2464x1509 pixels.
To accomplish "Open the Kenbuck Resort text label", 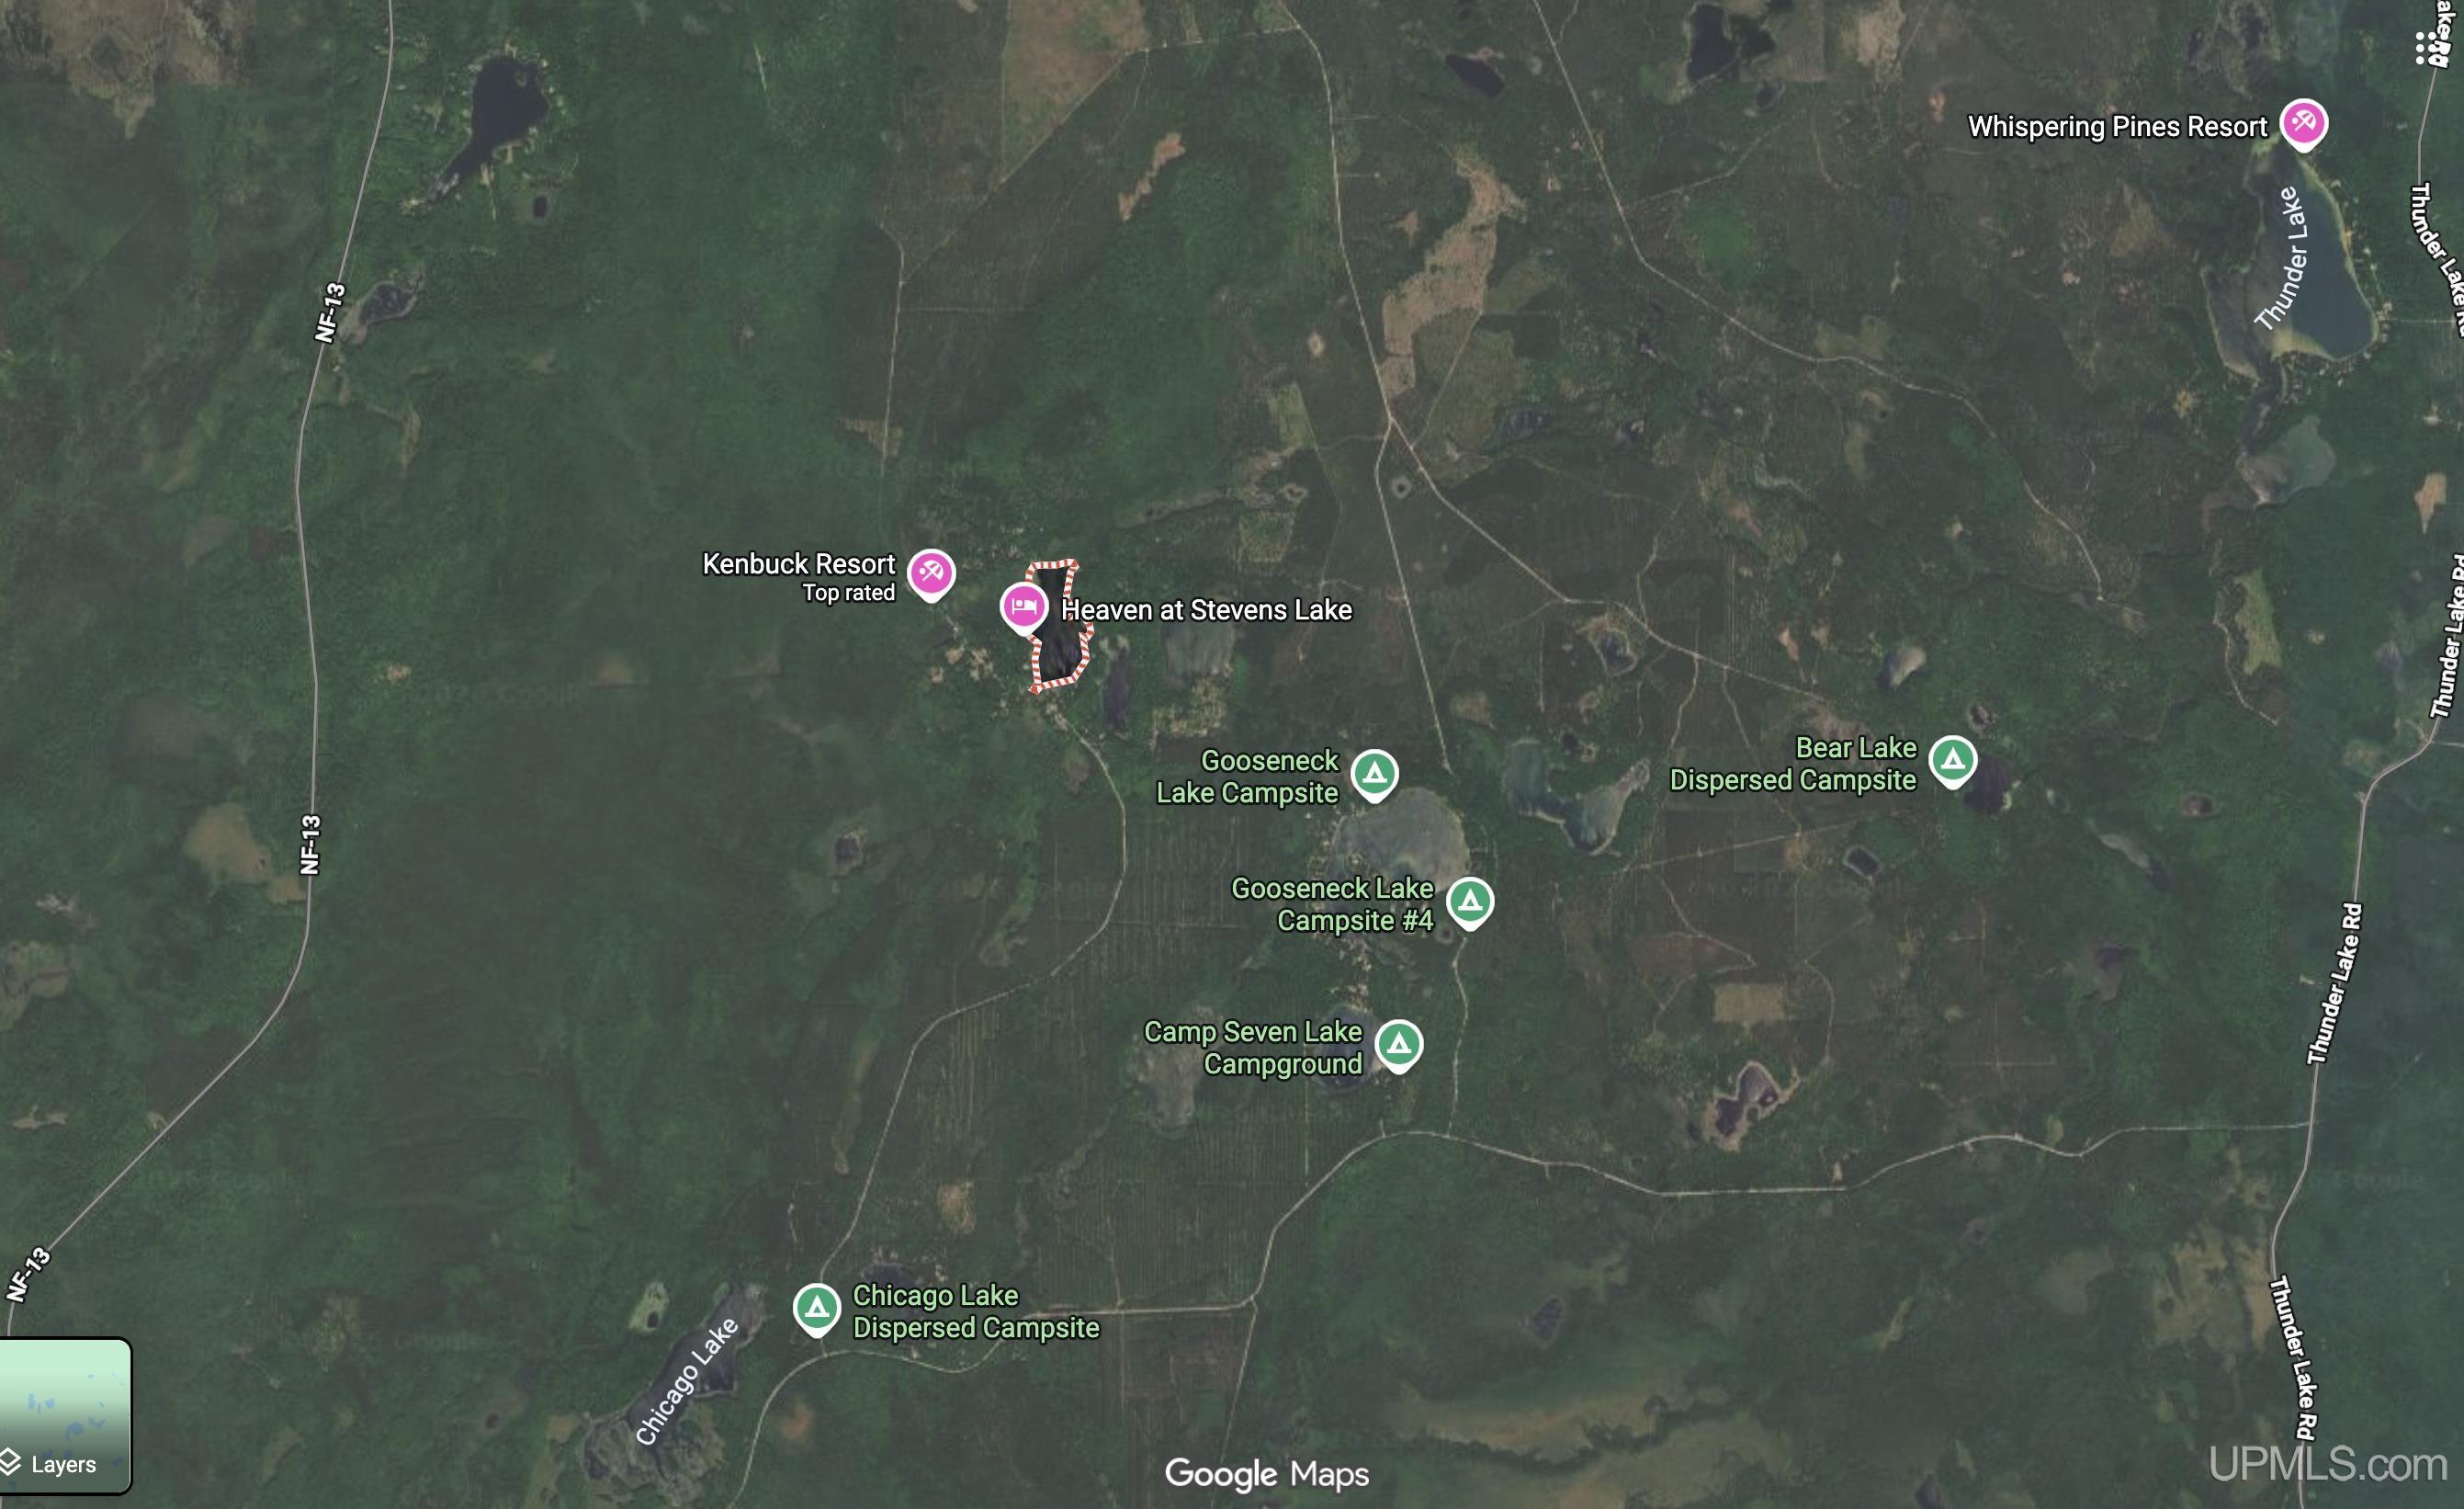I will pyautogui.click(x=799, y=564).
